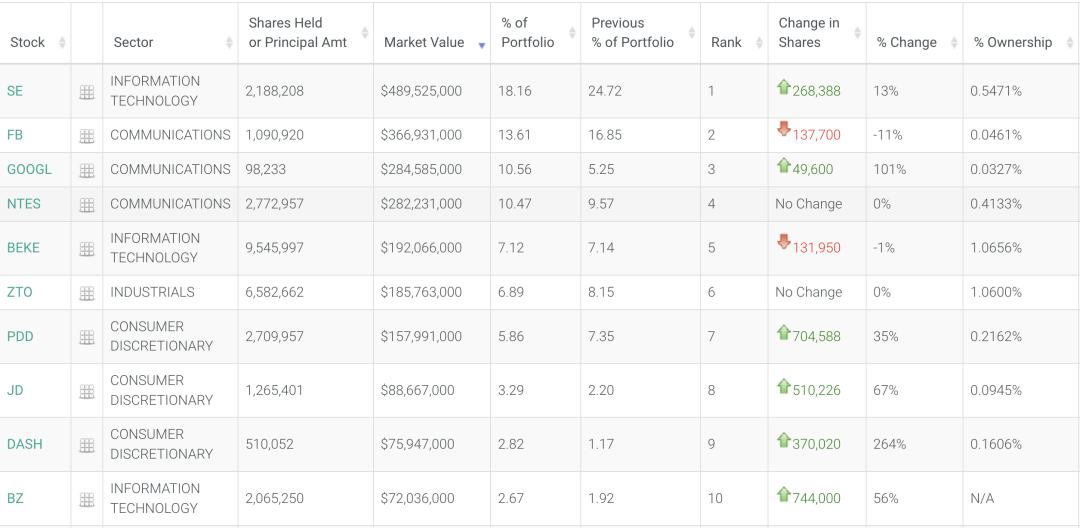
Task: Click the grid icon next to FB
Action: click(x=87, y=136)
